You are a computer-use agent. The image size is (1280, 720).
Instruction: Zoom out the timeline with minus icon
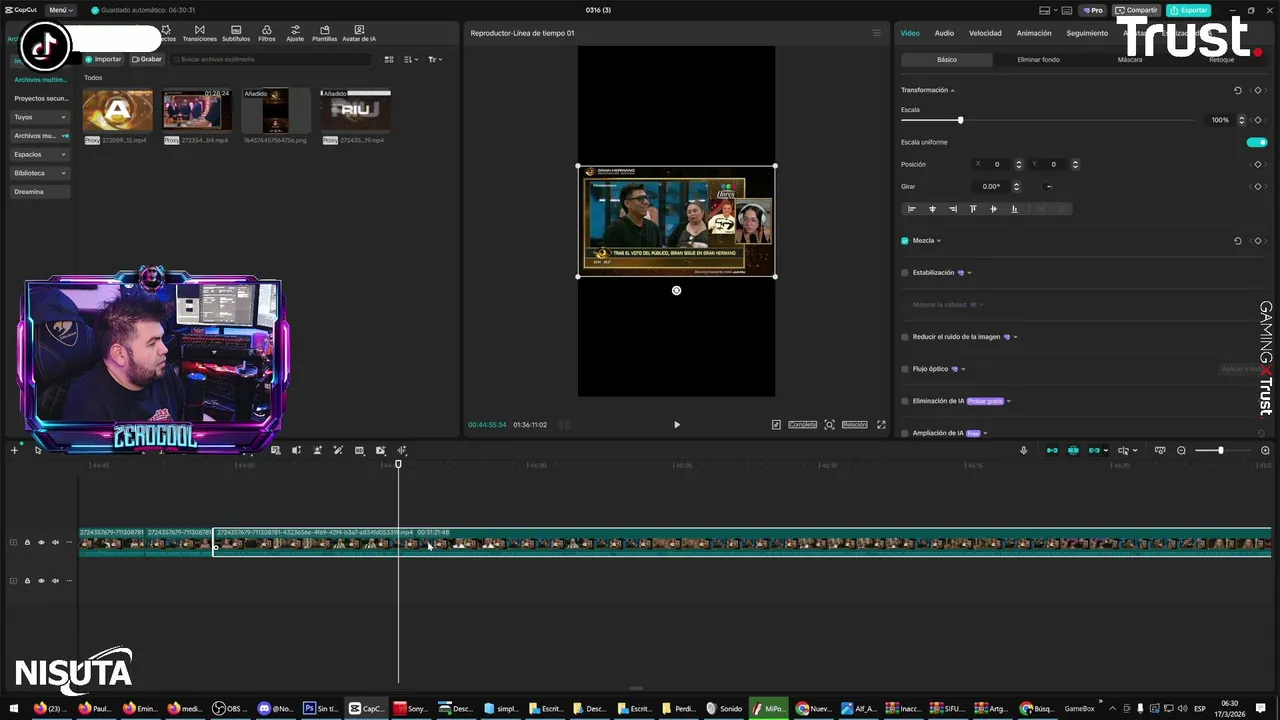tap(1181, 450)
